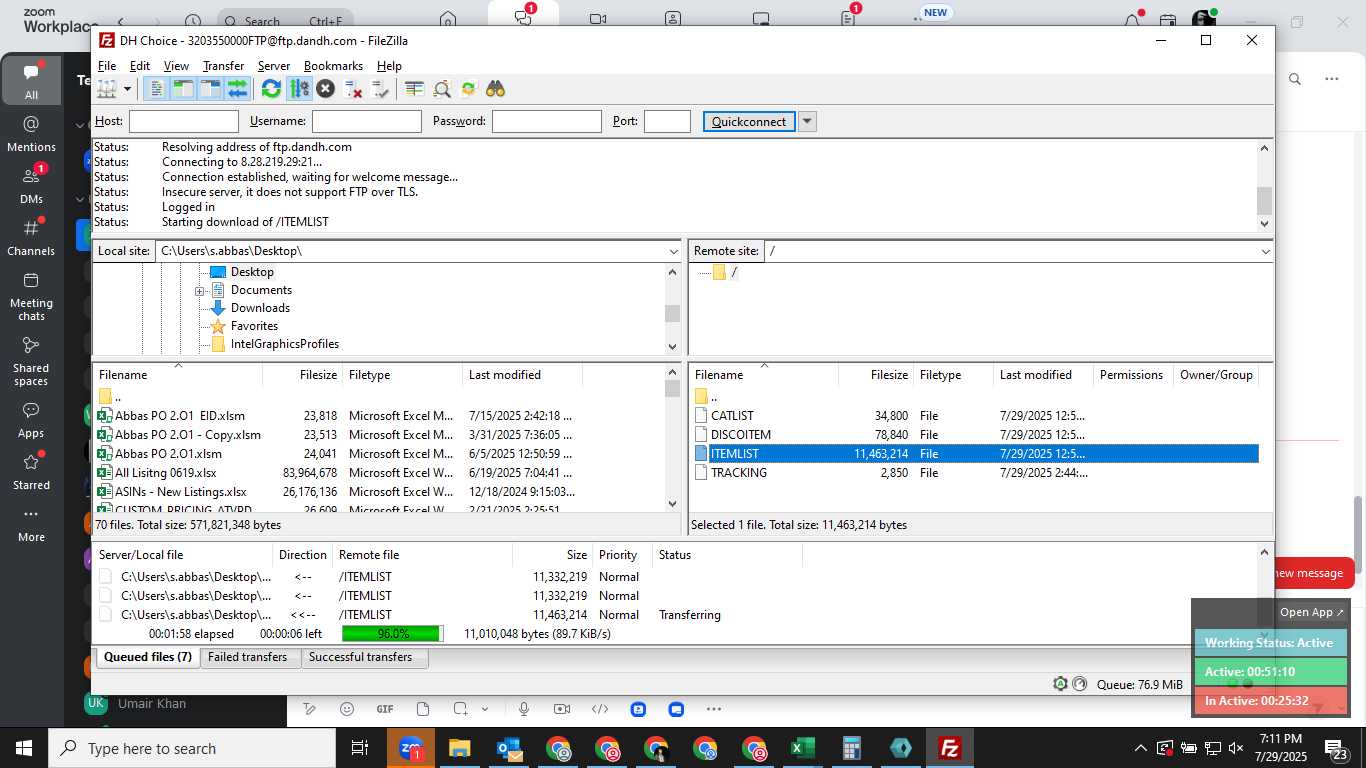1366x768 pixels.
Task: Search remote files with binoculars icon
Action: tap(495, 89)
